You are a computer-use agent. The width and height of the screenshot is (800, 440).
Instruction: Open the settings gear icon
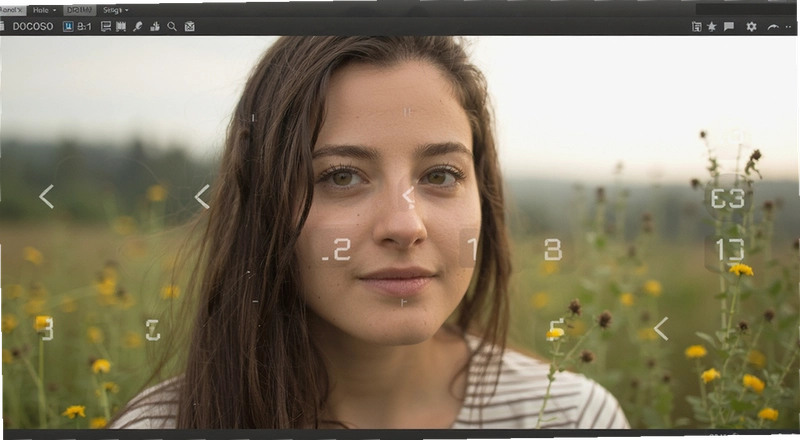[752, 27]
